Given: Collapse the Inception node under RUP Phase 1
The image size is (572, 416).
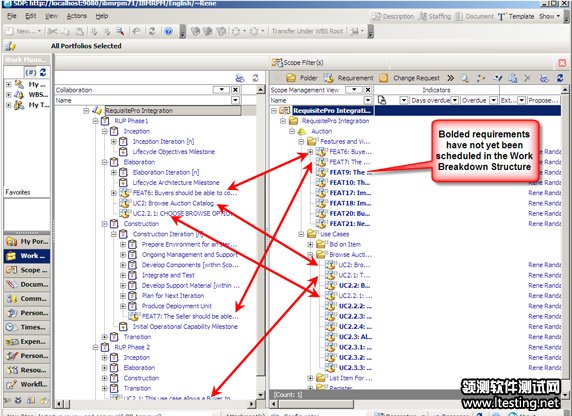Looking at the screenshot, I should pyautogui.click(x=105, y=131).
